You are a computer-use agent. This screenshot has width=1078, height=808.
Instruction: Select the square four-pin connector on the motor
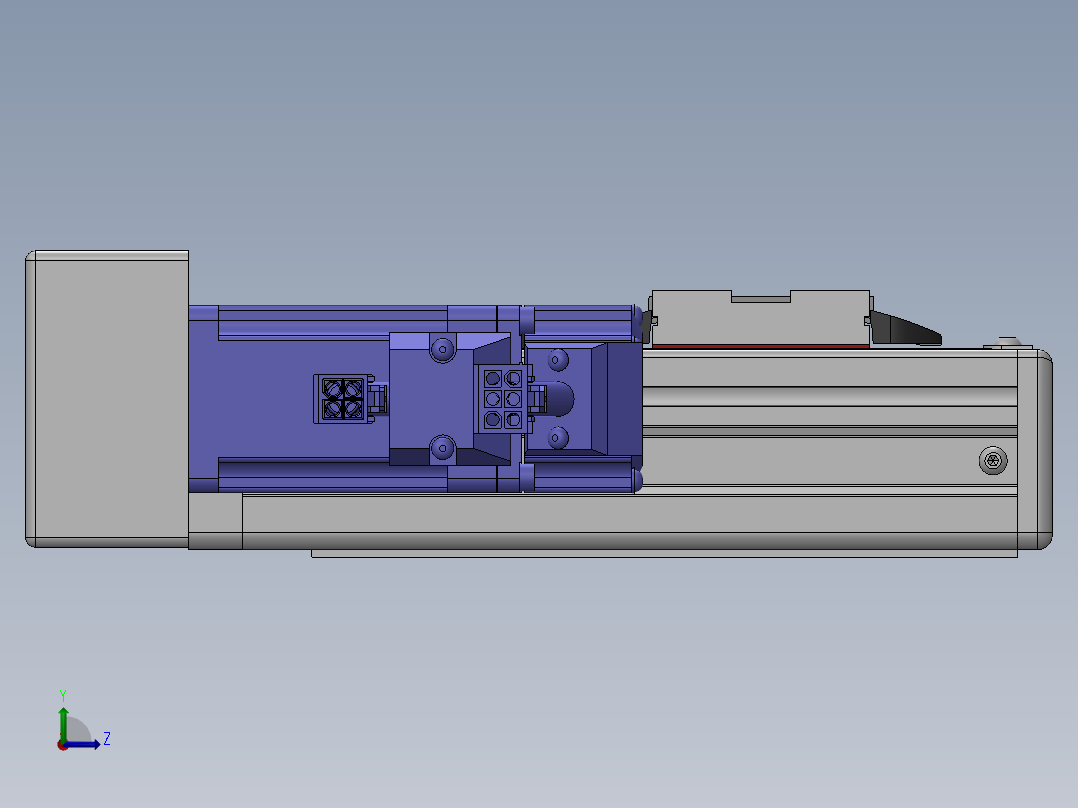(343, 399)
